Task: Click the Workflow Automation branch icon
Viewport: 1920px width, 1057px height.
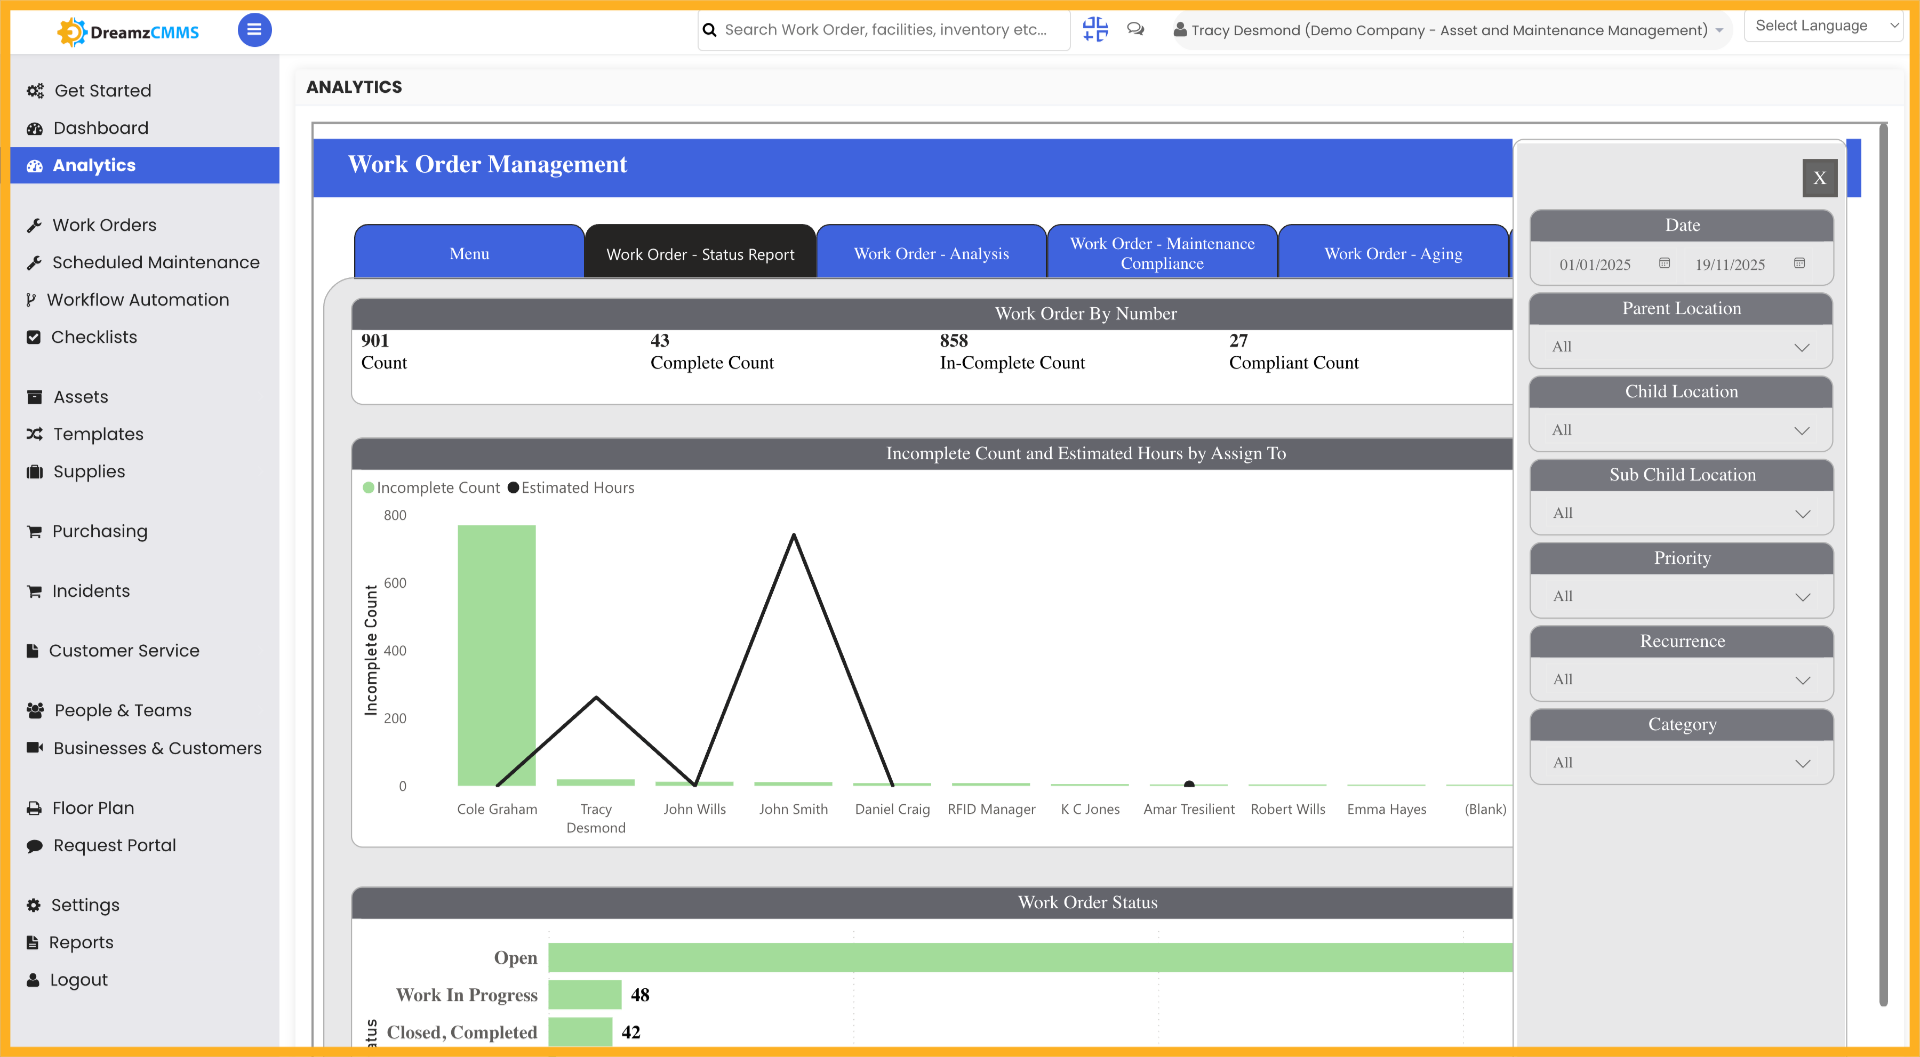Action: (x=31, y=300)
